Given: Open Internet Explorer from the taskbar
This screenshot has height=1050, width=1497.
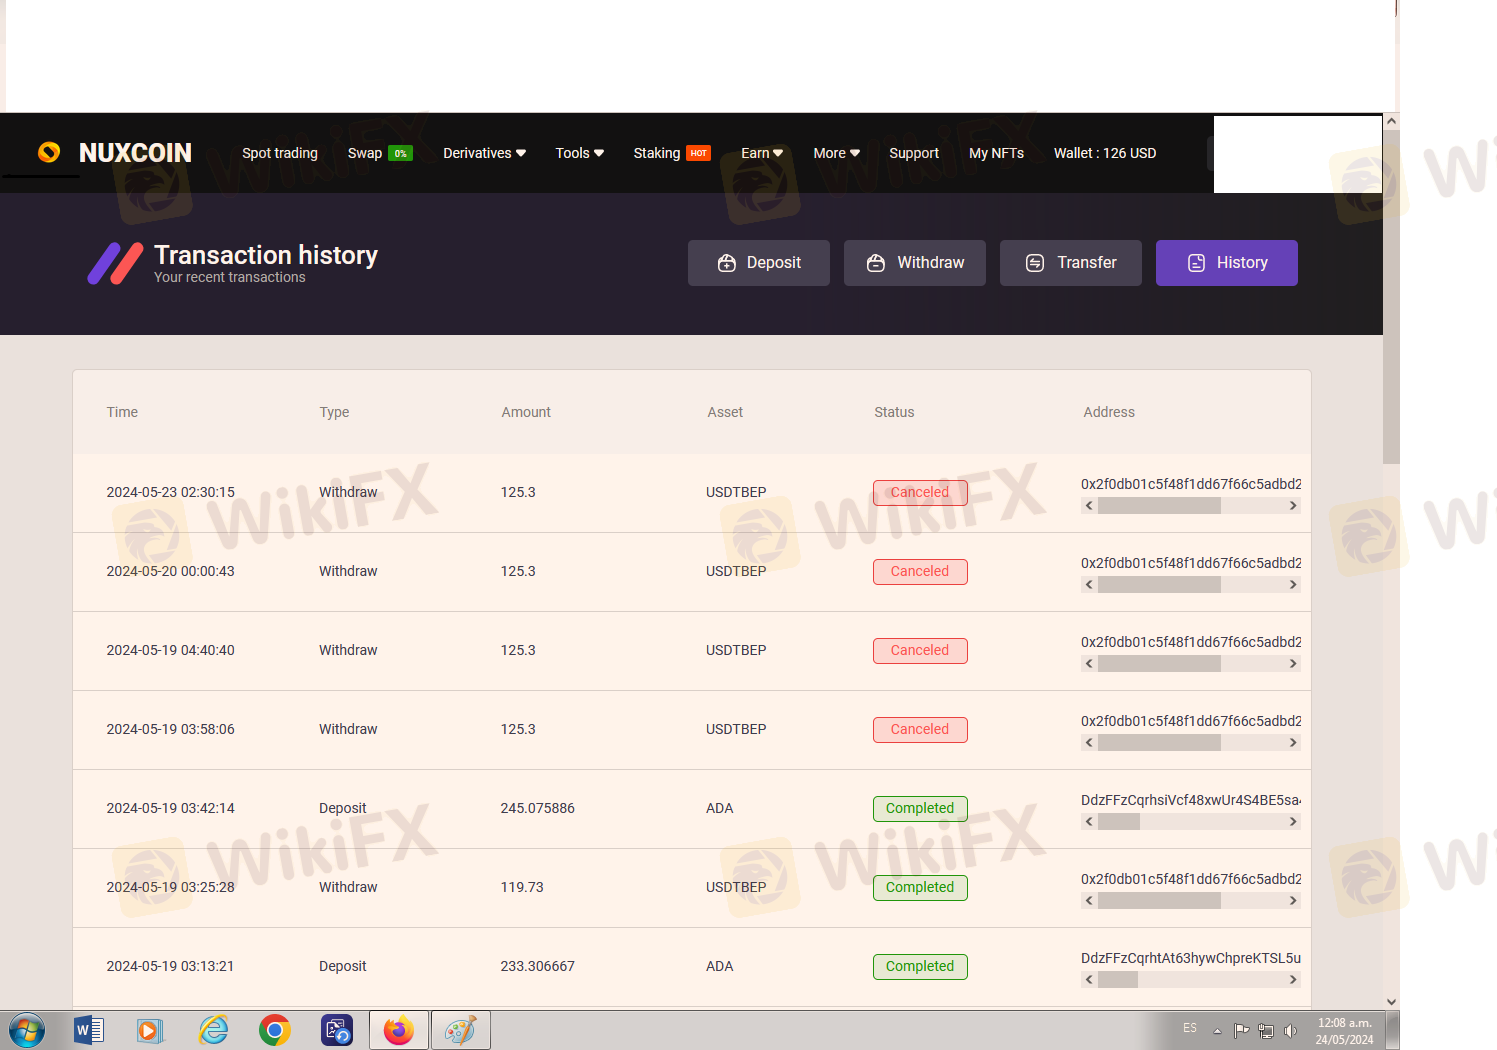Looking at the screenshot, I should pos(213,1030).
